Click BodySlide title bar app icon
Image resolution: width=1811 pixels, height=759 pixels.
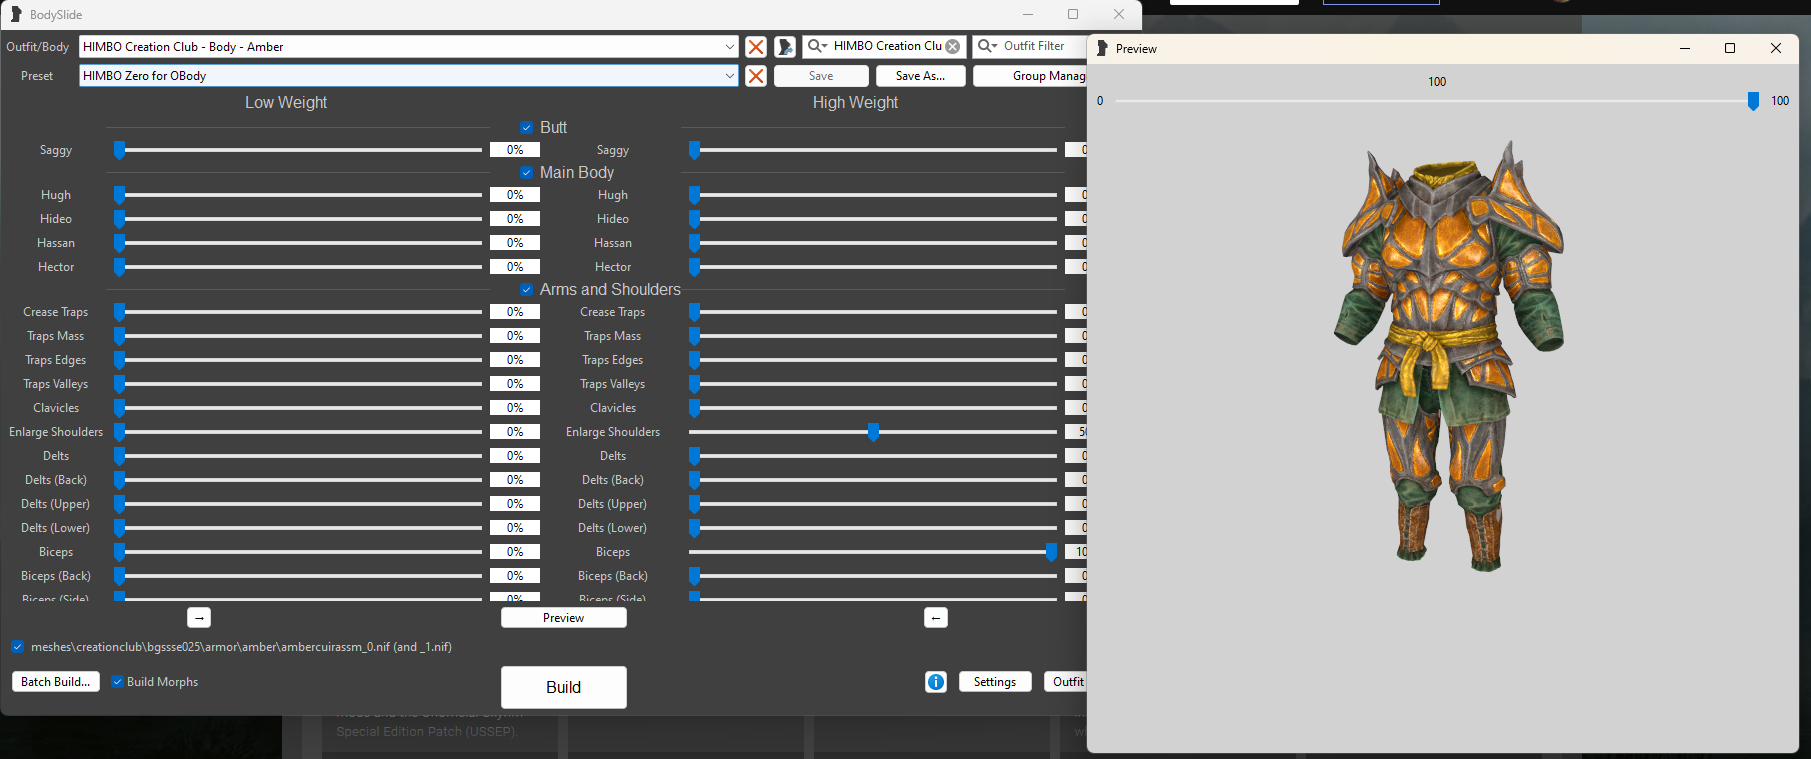click(15, 14)
